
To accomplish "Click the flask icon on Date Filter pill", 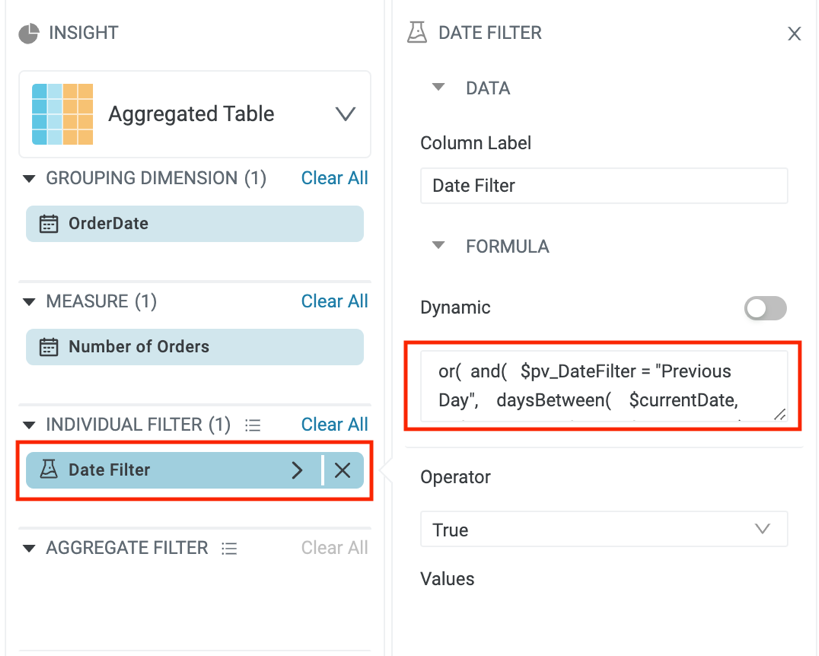I will coord(48,470).
